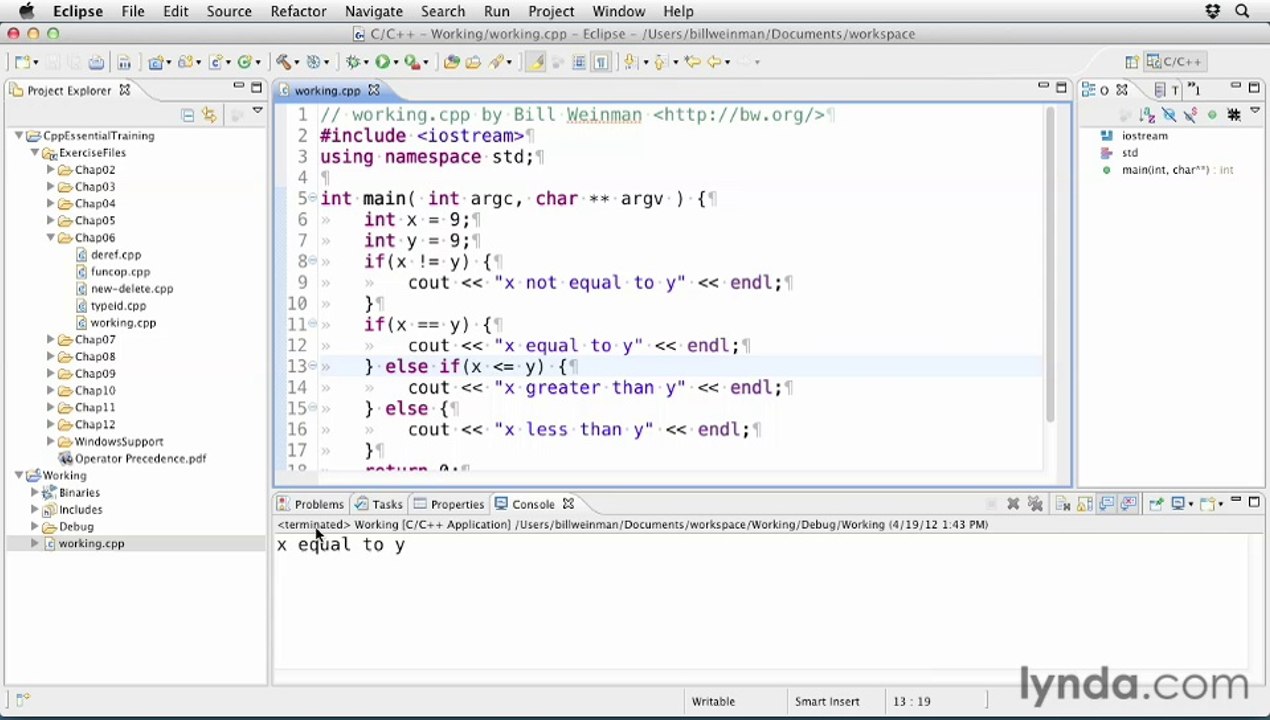Toggle the Mark Occurrences highlighter button

point(536,62)
